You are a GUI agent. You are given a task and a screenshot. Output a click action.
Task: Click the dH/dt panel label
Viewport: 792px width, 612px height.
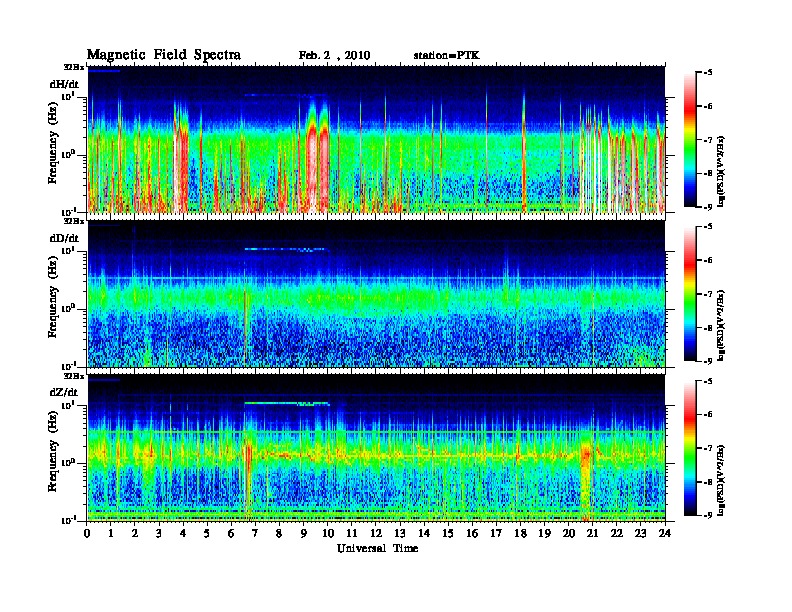tap(64, 84)
